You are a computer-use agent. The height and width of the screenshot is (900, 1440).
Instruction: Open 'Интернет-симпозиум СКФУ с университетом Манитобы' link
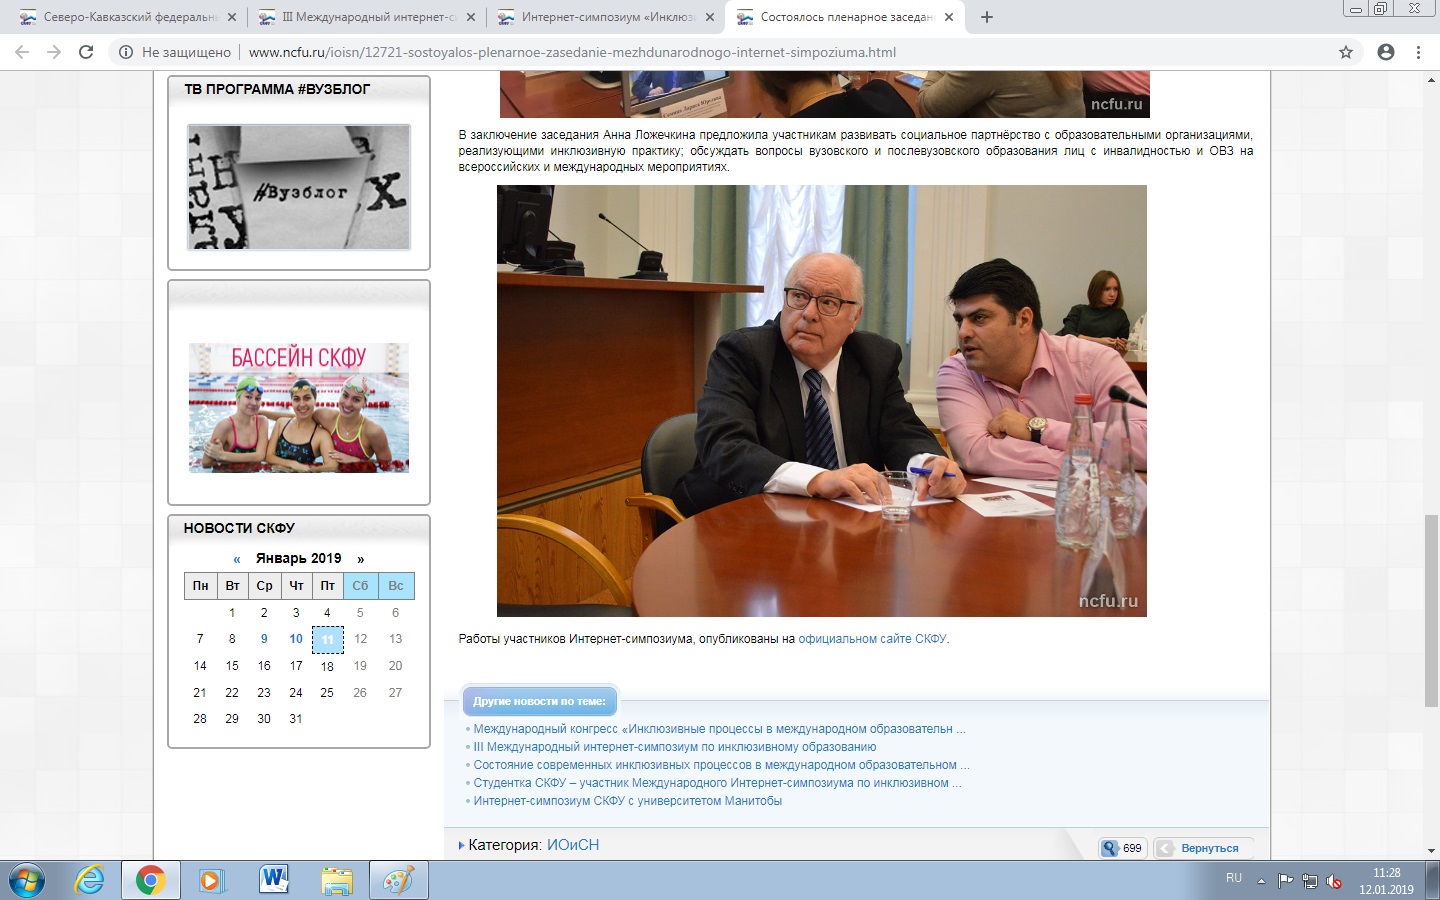(628, 801)
